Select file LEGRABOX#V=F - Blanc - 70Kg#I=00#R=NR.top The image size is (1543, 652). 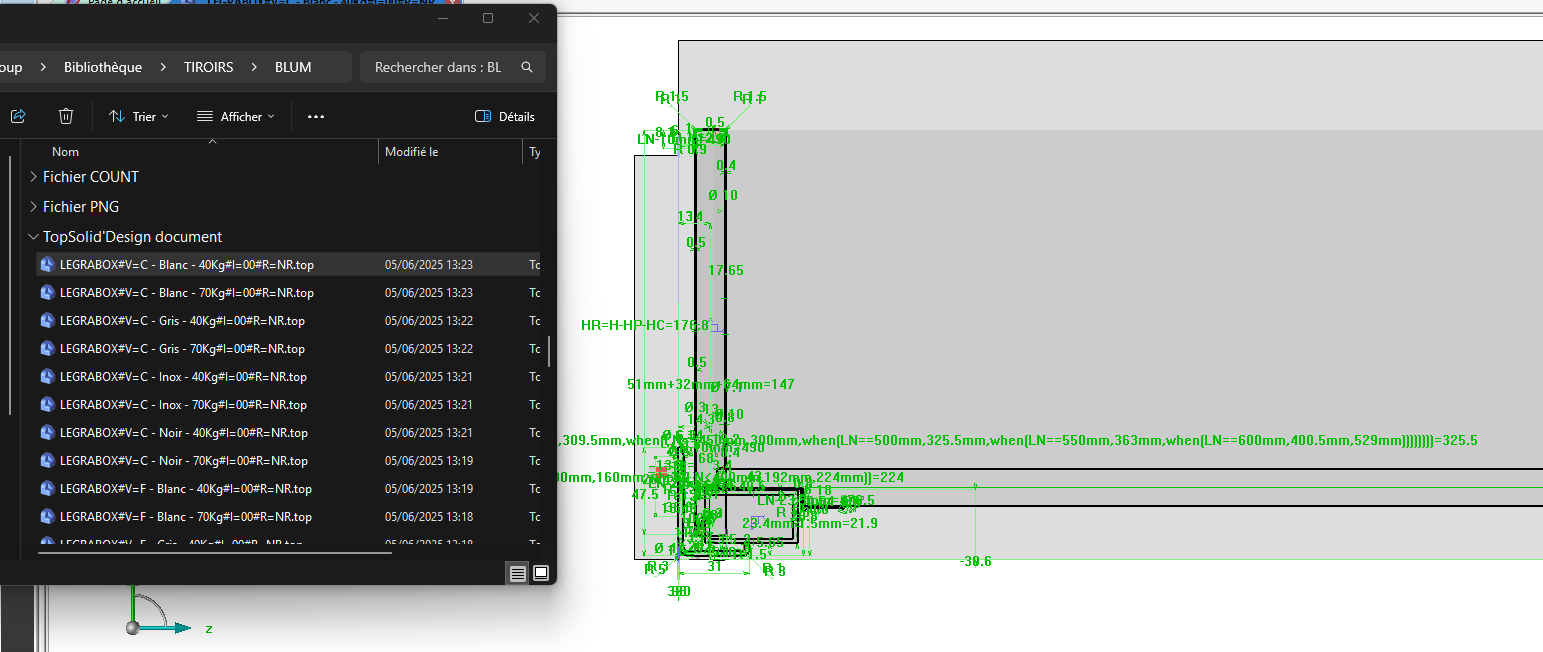tap(186, 517)
